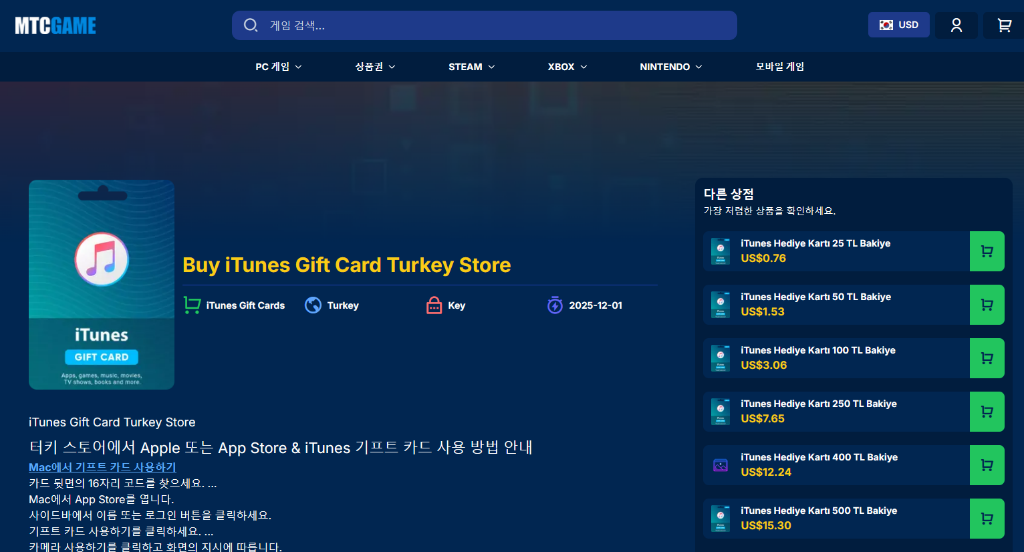Open the shopping cart icon in header
The height and width of the screenshot is (552, 1024).
point(1003,25)
